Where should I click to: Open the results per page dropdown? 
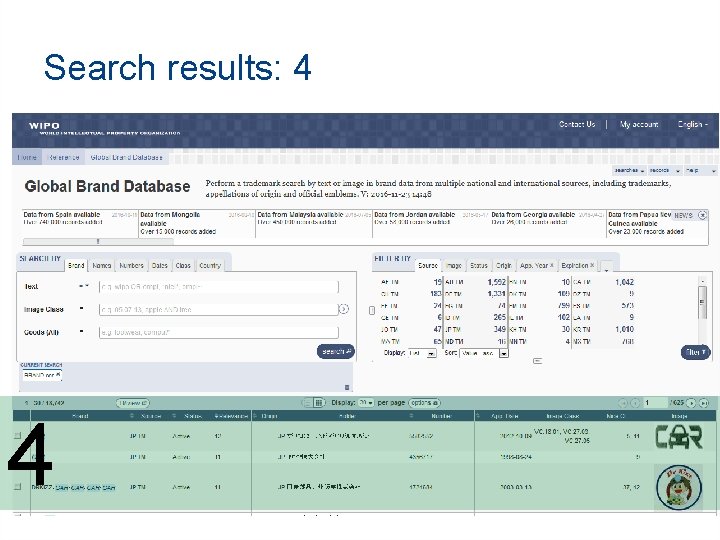tap(366, 403)
